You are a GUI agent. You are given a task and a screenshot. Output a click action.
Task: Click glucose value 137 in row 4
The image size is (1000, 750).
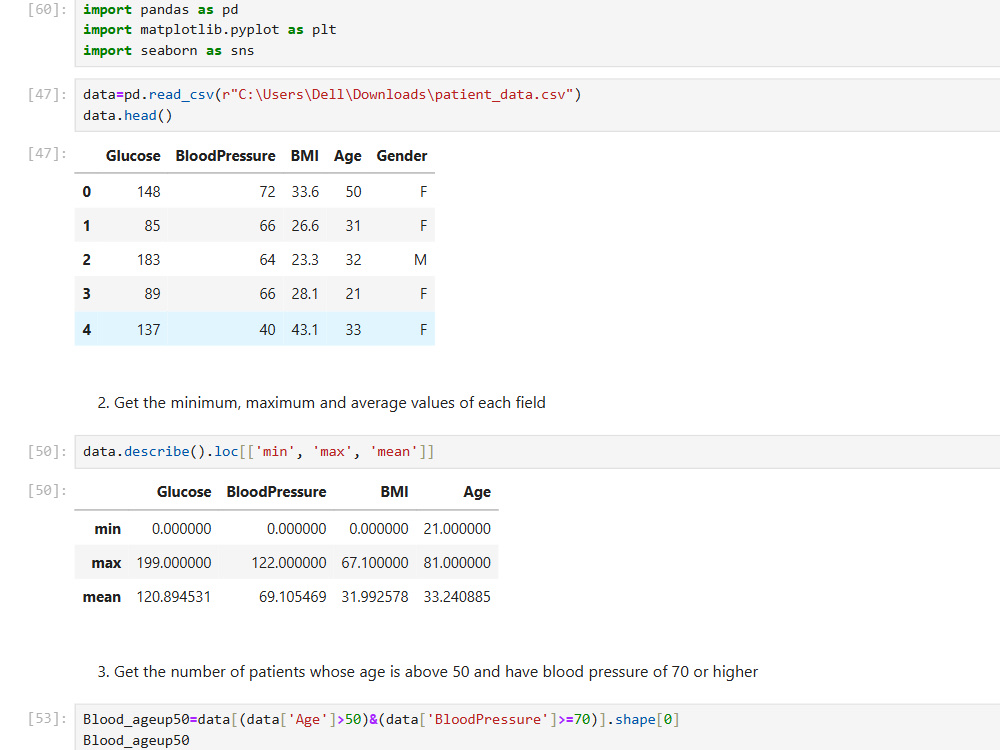coord(149,330)
